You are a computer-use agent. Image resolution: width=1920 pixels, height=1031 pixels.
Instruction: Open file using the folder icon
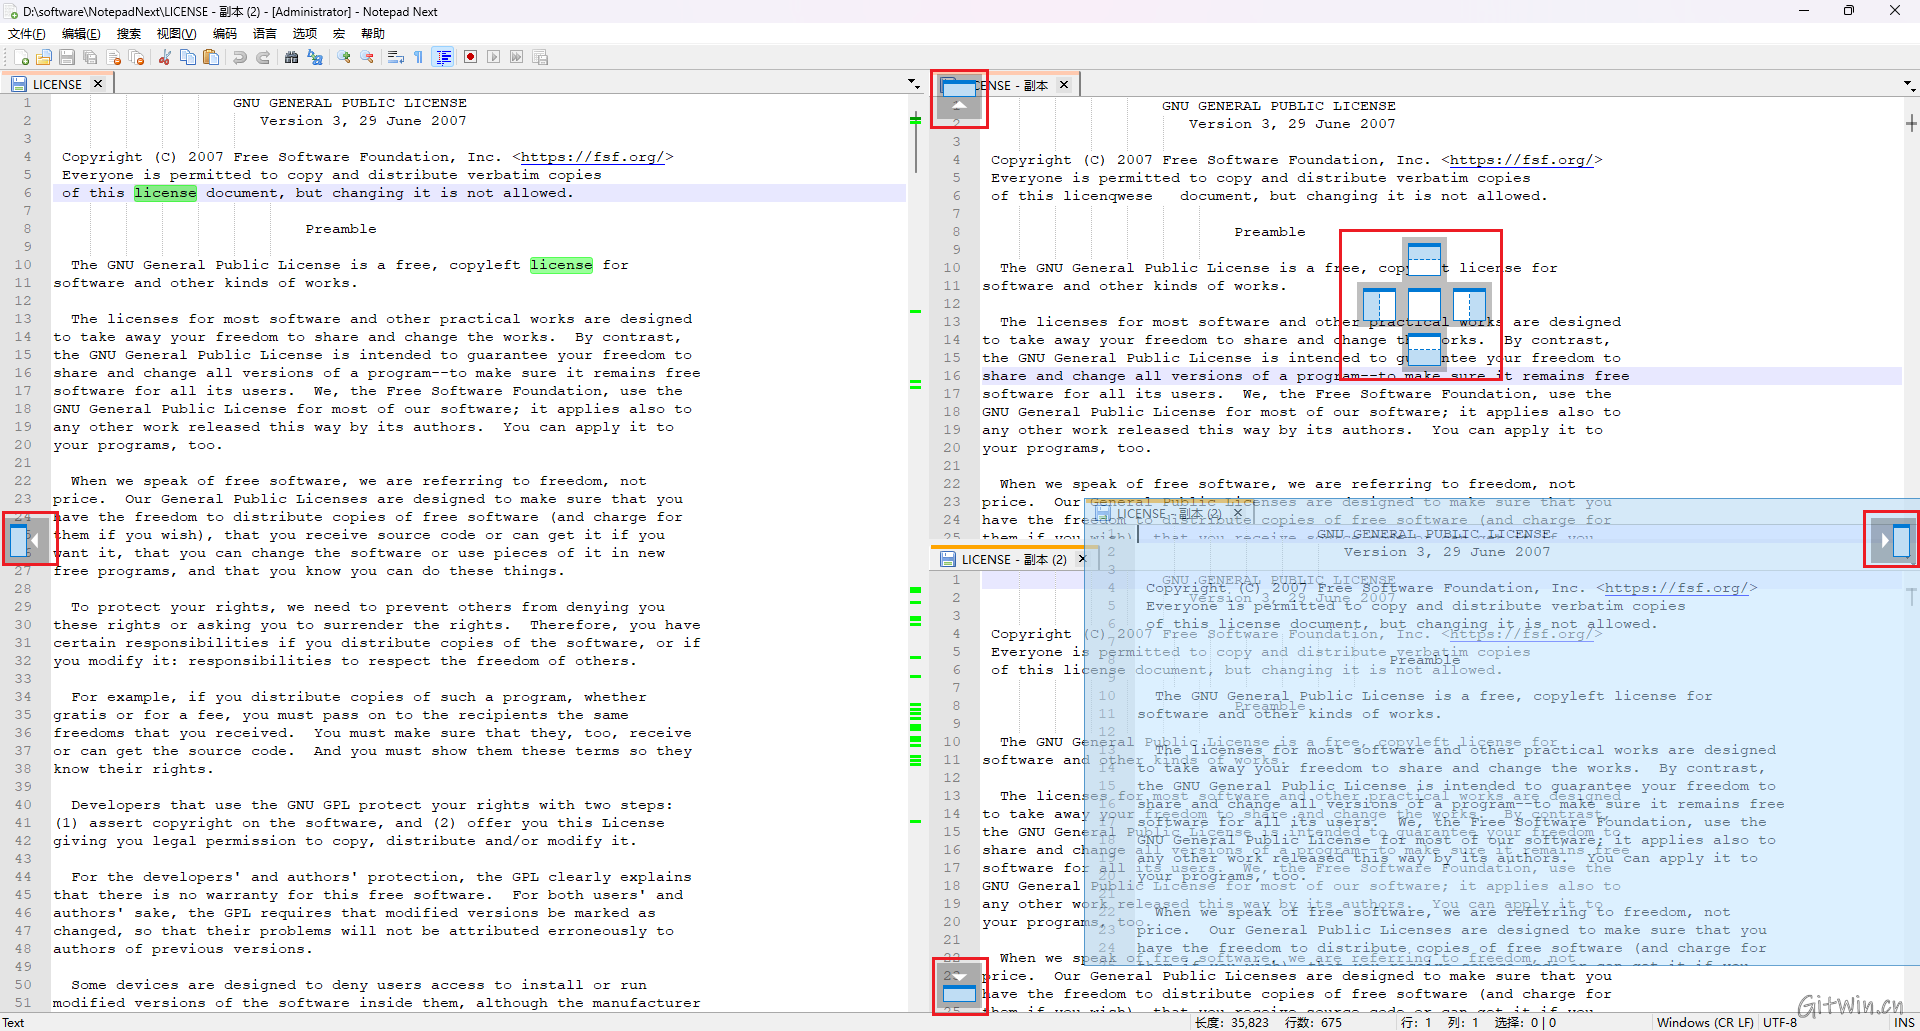tap(44, 58)
